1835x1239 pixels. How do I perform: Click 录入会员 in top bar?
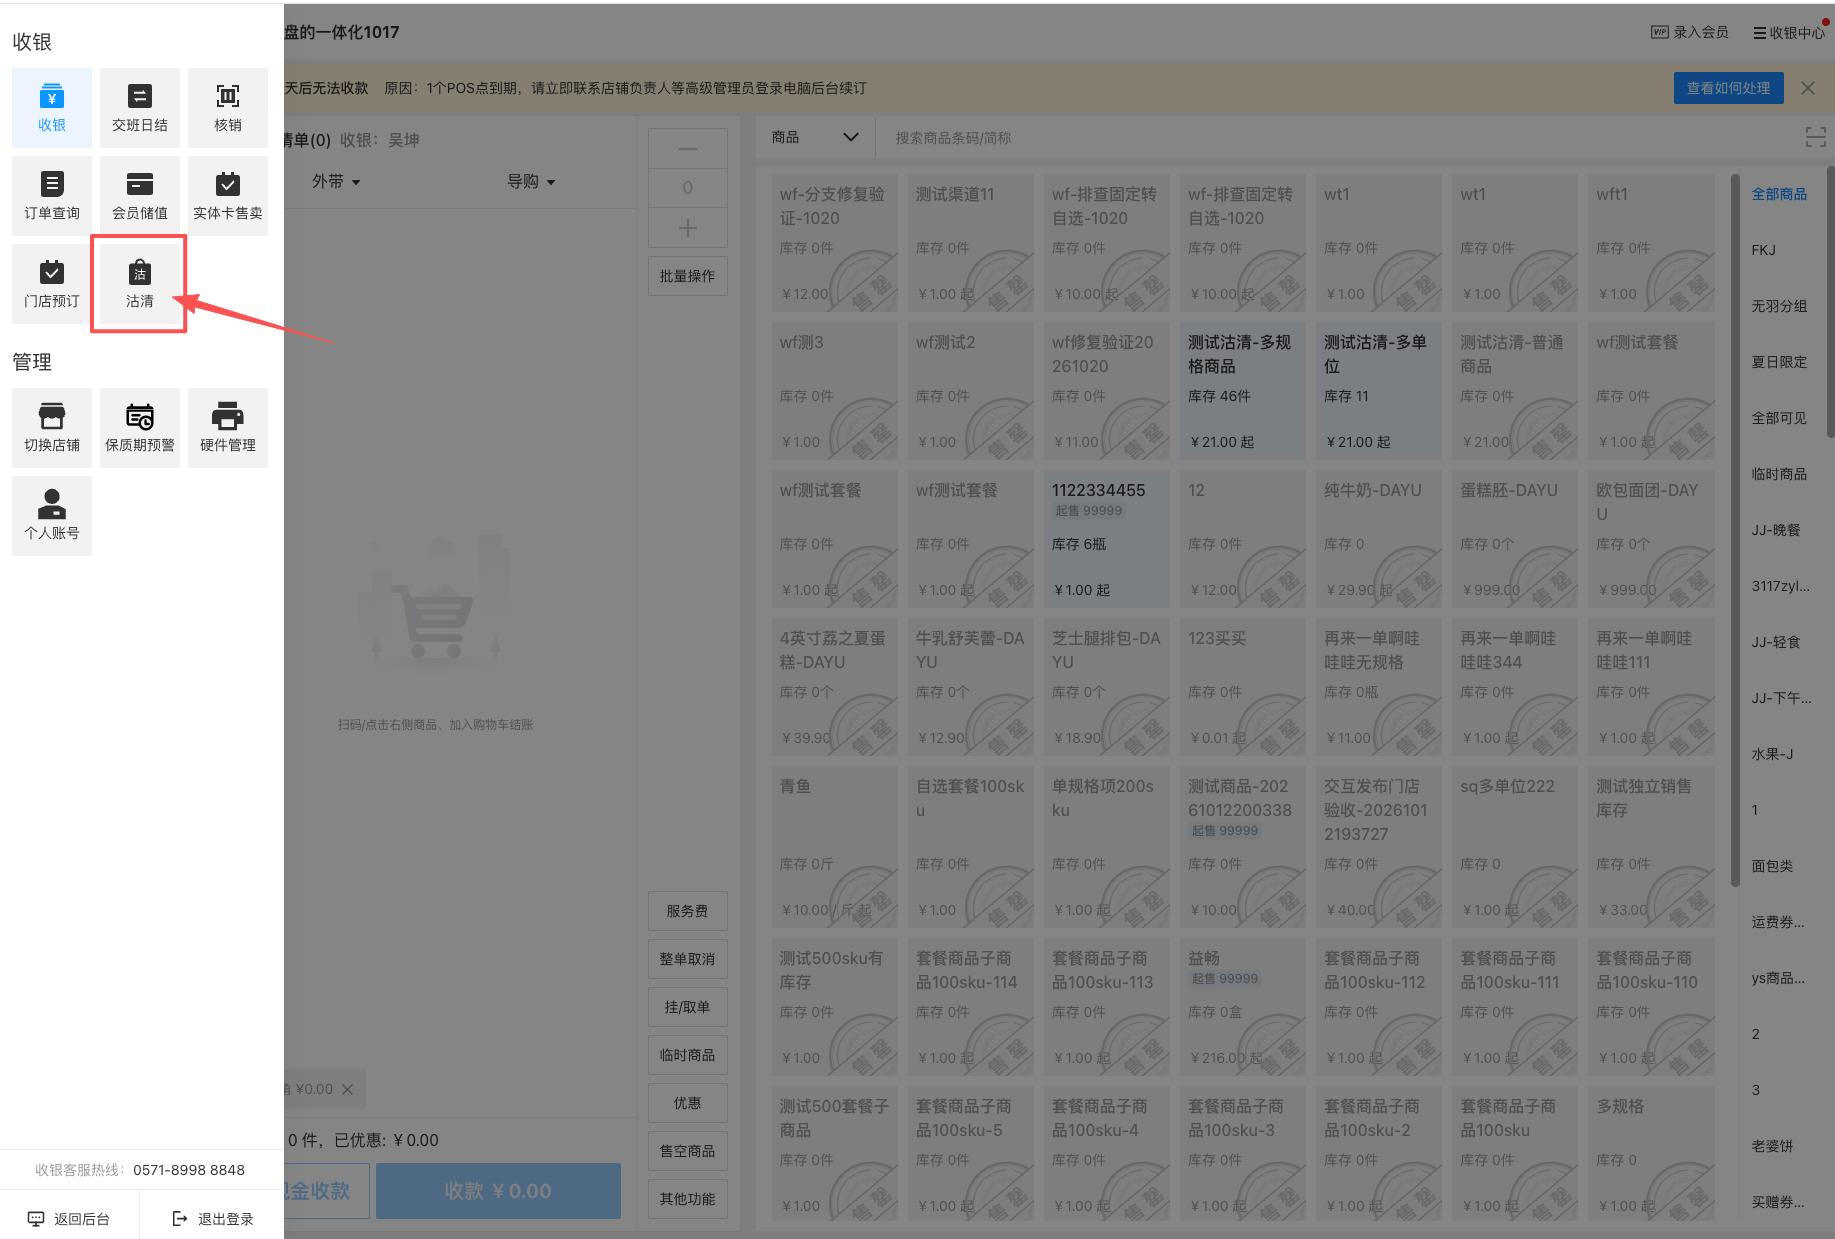tap(1690, 32)
